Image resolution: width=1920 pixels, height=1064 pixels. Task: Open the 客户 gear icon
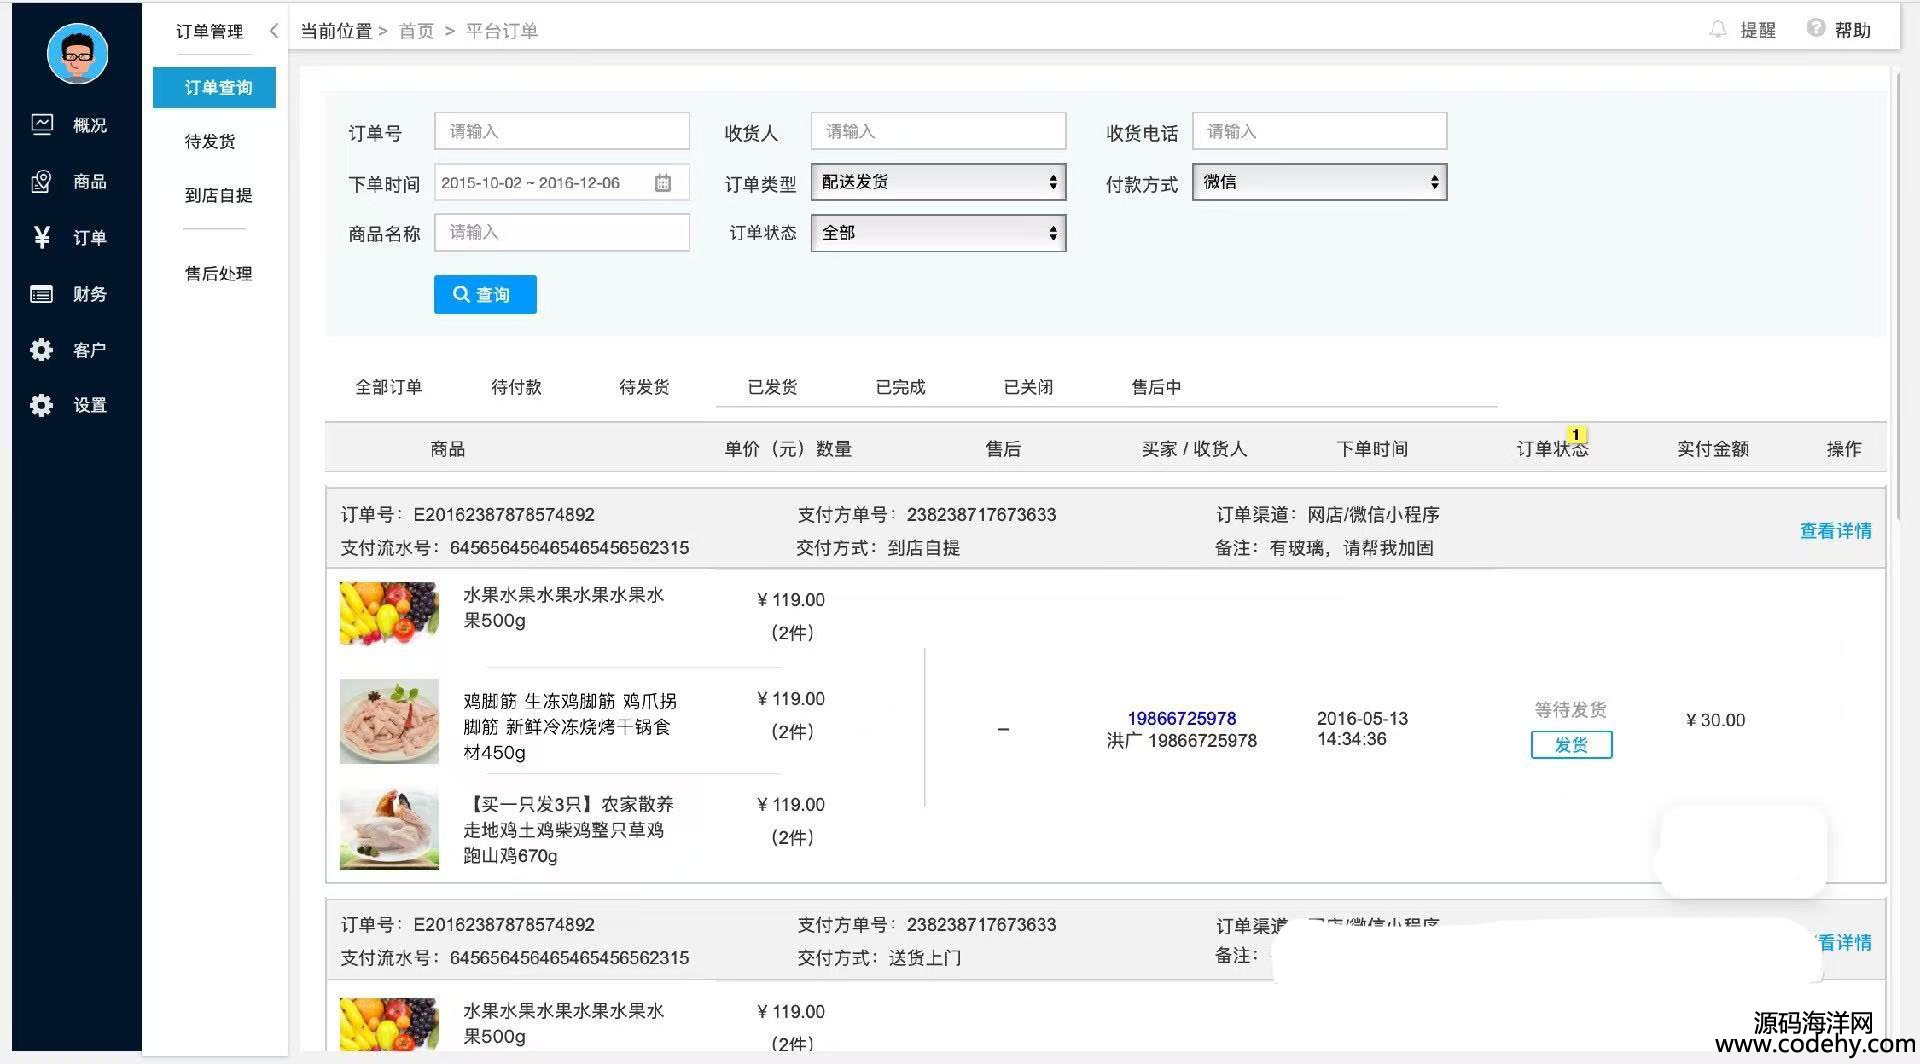(x=42, y=350)
